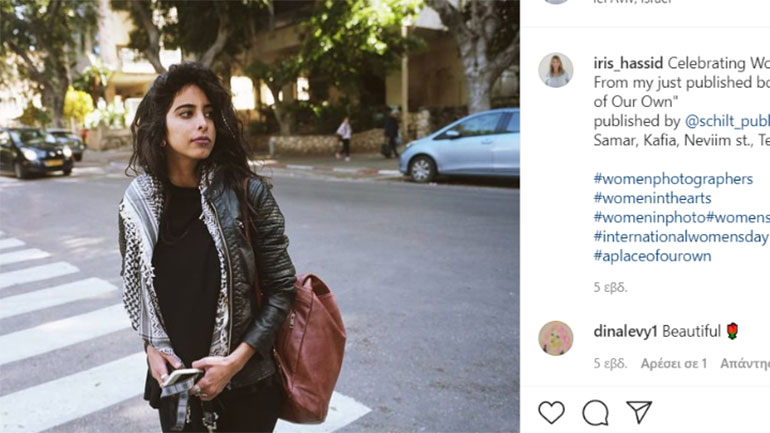The width and height of the screenshot is (770, 433).
Task: Open the #aplaceofourown hashtag
Action: [x=652, y=256]
